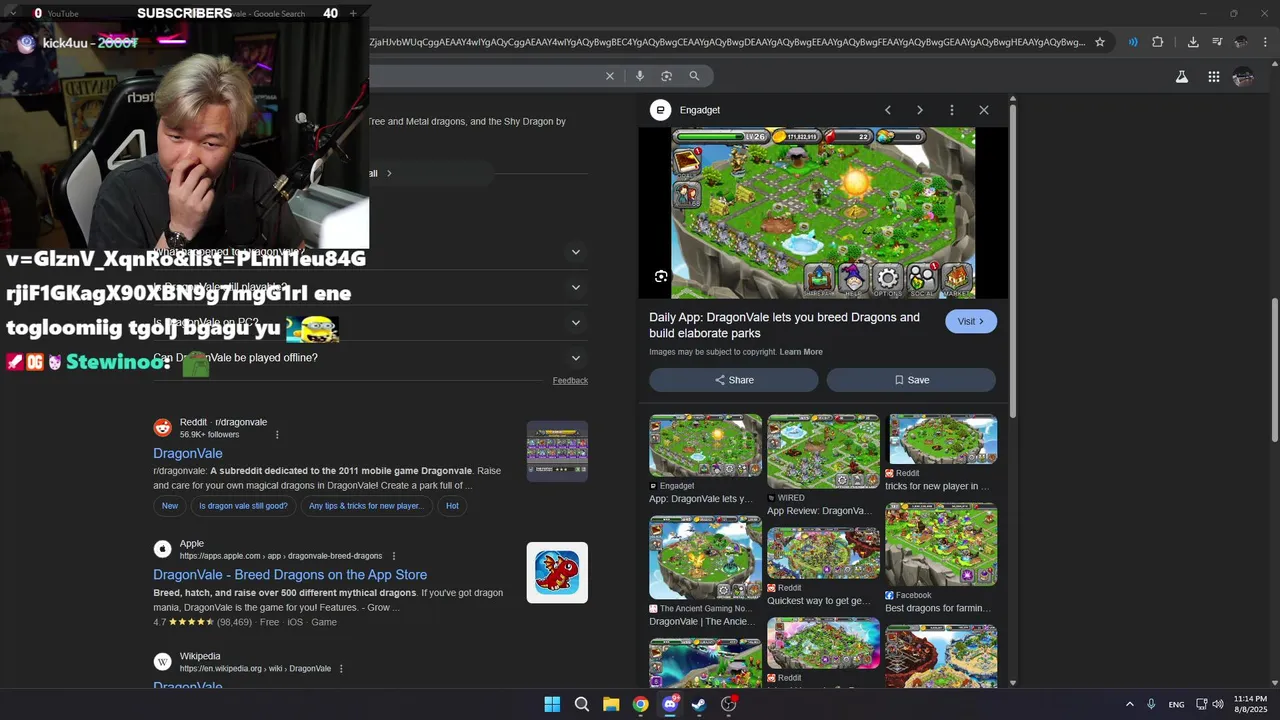This screenshot has width=1280, height=720.
Task: Open the large DragonVale preview image
Action: point(823,213)
